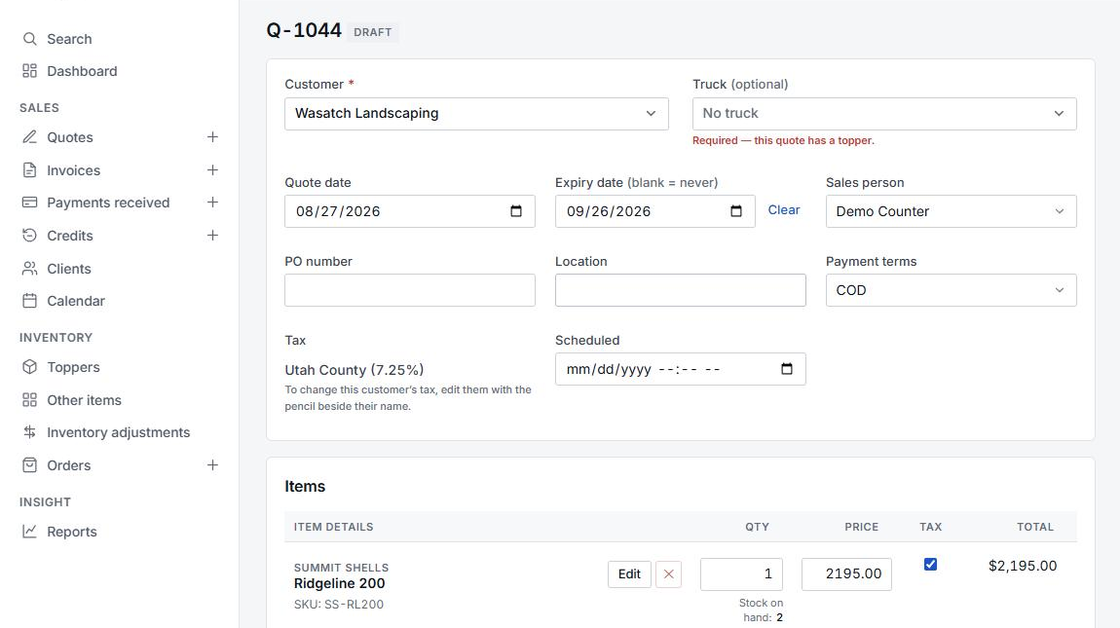This screenshot has height=628, width=1120.
Task: Toggle tax checkbox for Ridgeline 200
Action: click(930, 564)
